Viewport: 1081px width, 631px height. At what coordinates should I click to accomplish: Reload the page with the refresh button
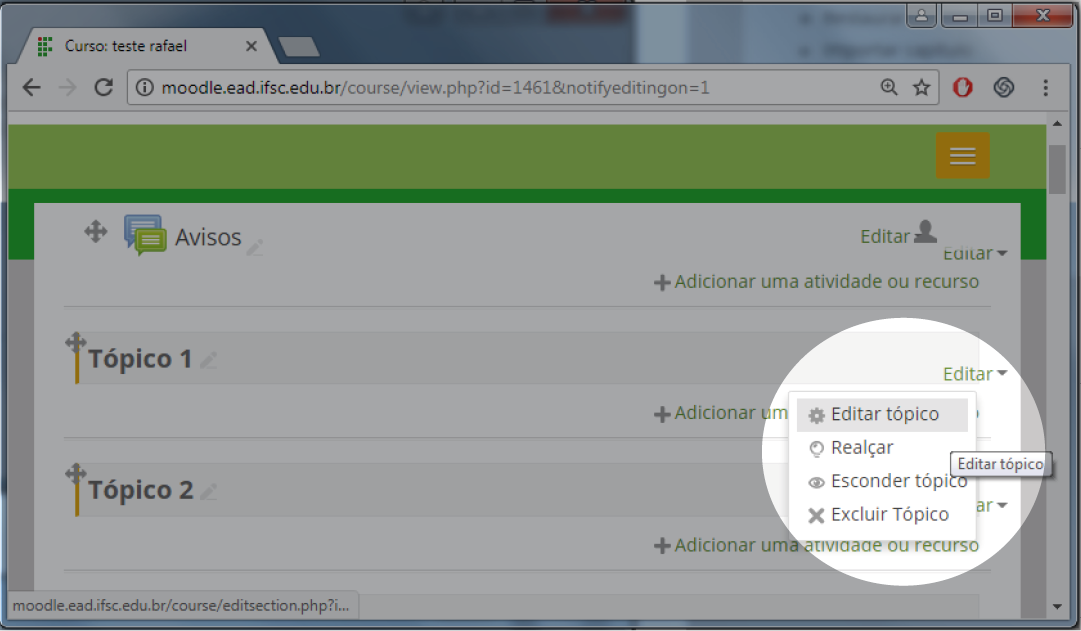click(103, 88)
